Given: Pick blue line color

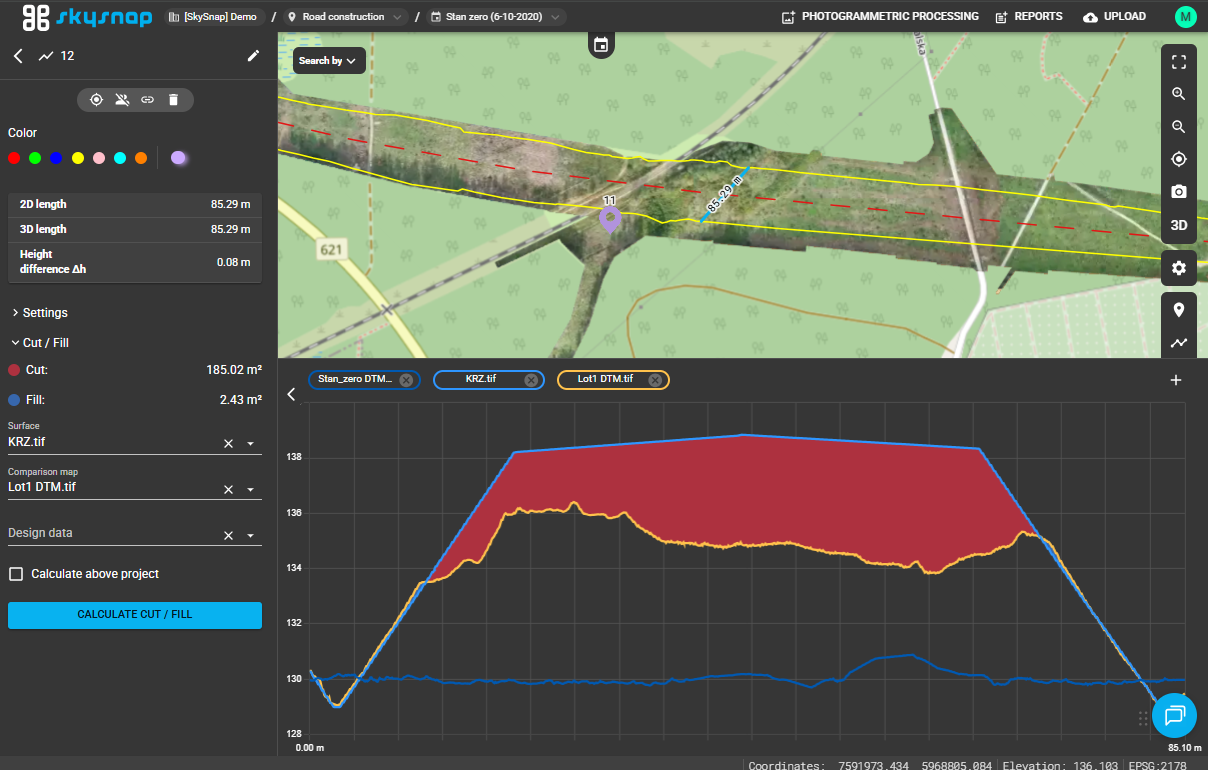Looking at the screenshot, I should 56,158.
